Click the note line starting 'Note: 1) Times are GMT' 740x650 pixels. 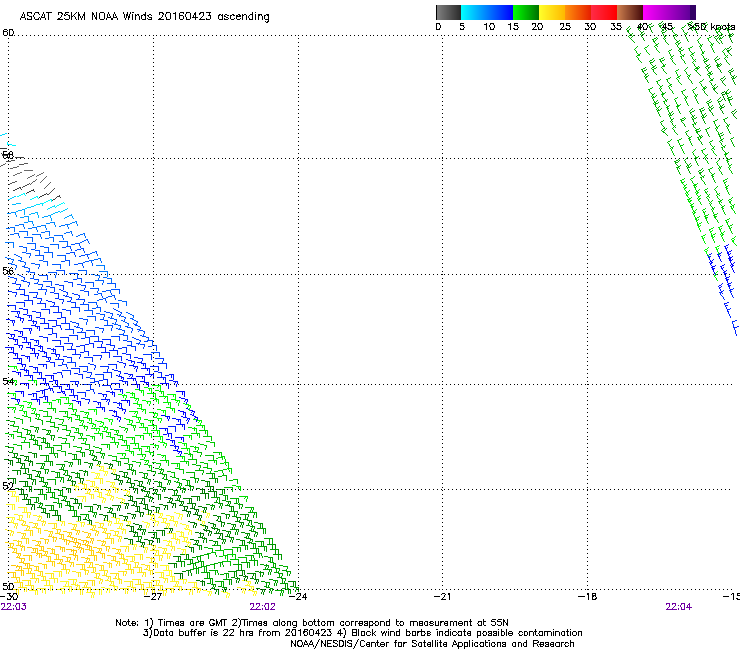point(312,623)
